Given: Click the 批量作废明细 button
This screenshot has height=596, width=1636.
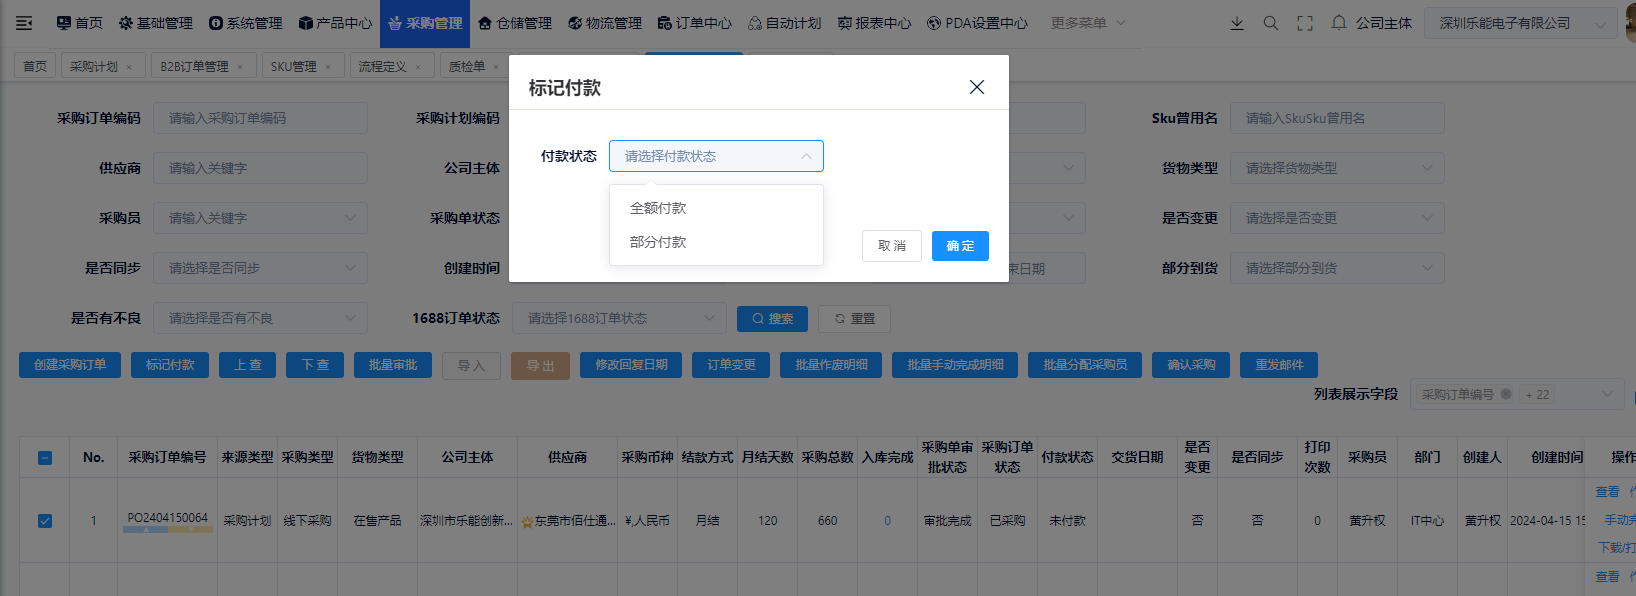Looking at the screenshot, I should [x=831, y=365].
